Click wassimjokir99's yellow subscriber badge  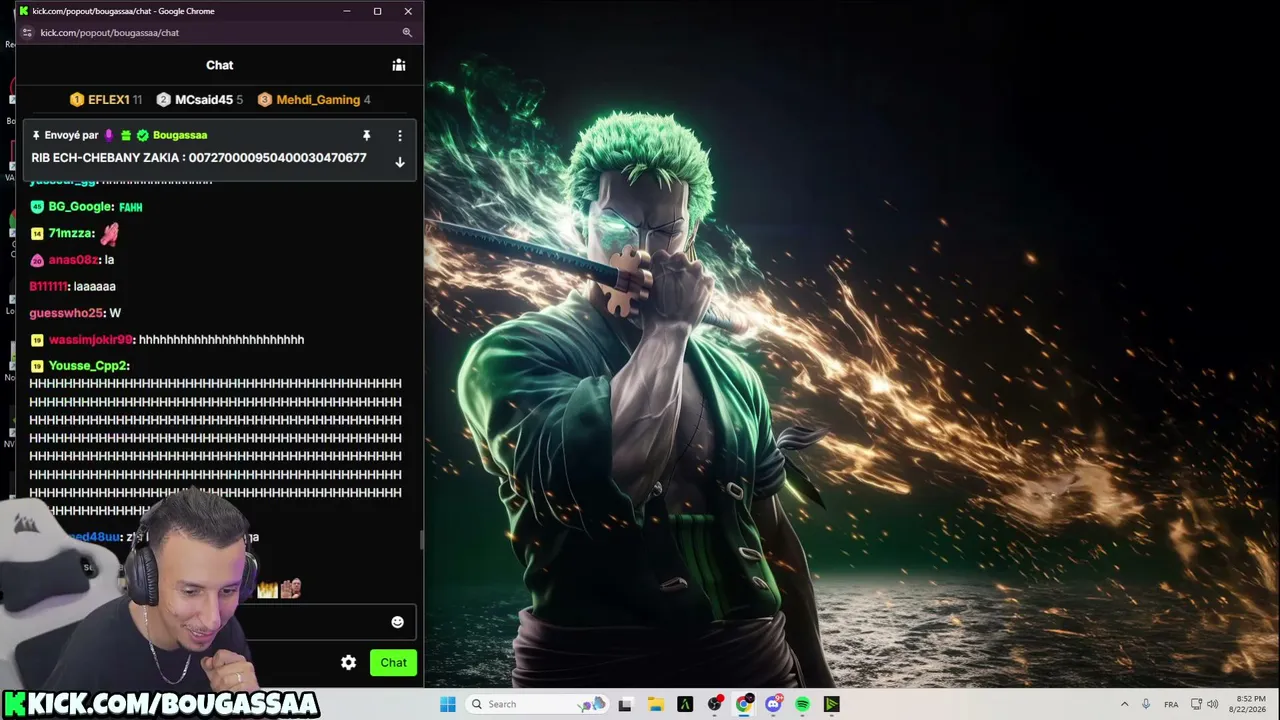coord(37,340)
